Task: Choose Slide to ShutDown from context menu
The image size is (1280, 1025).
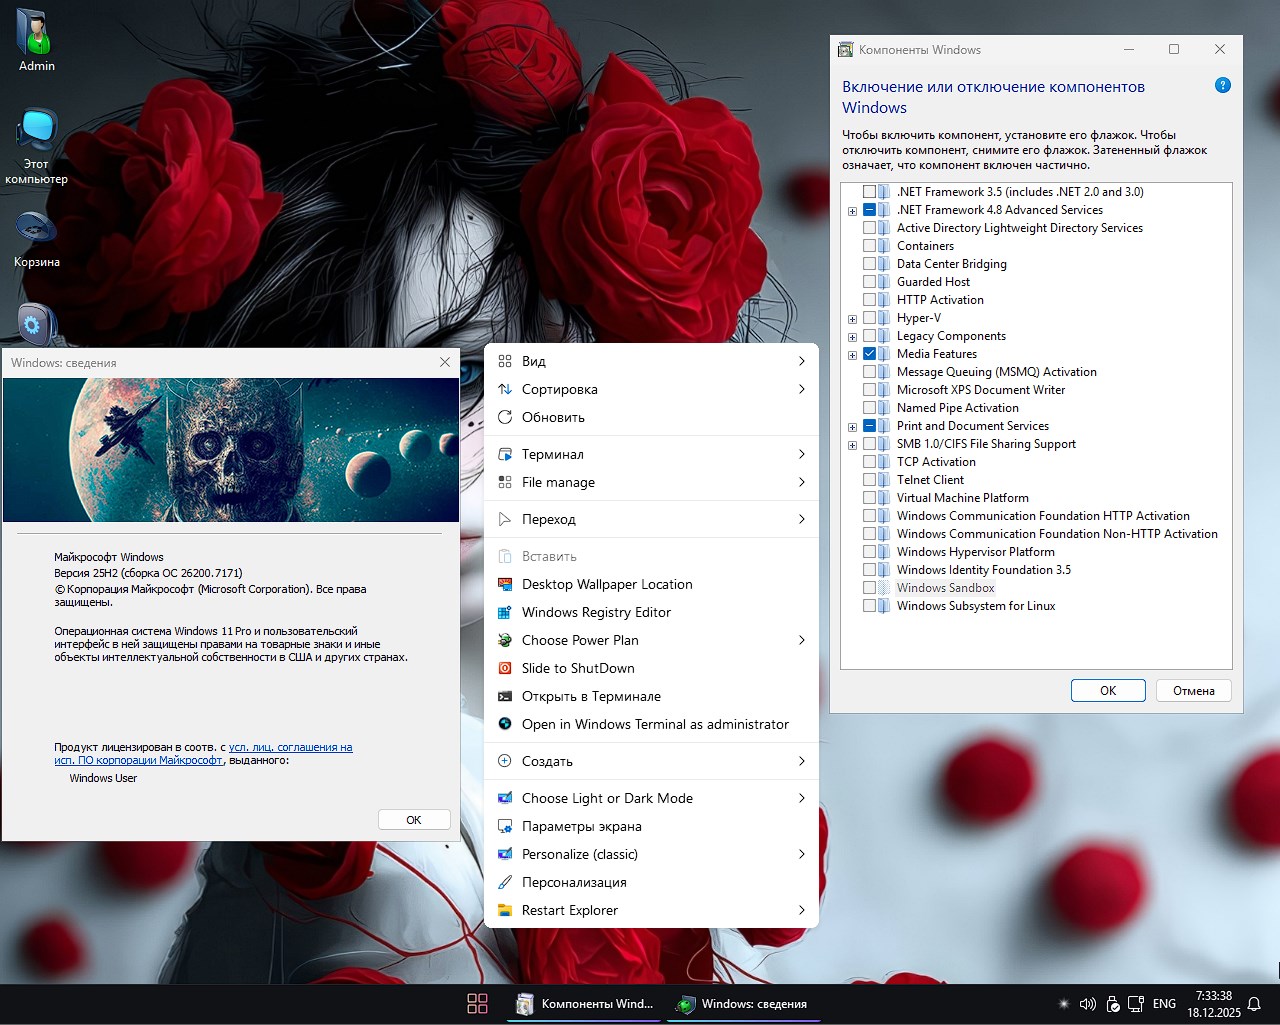Action: [x=578, y=668]
